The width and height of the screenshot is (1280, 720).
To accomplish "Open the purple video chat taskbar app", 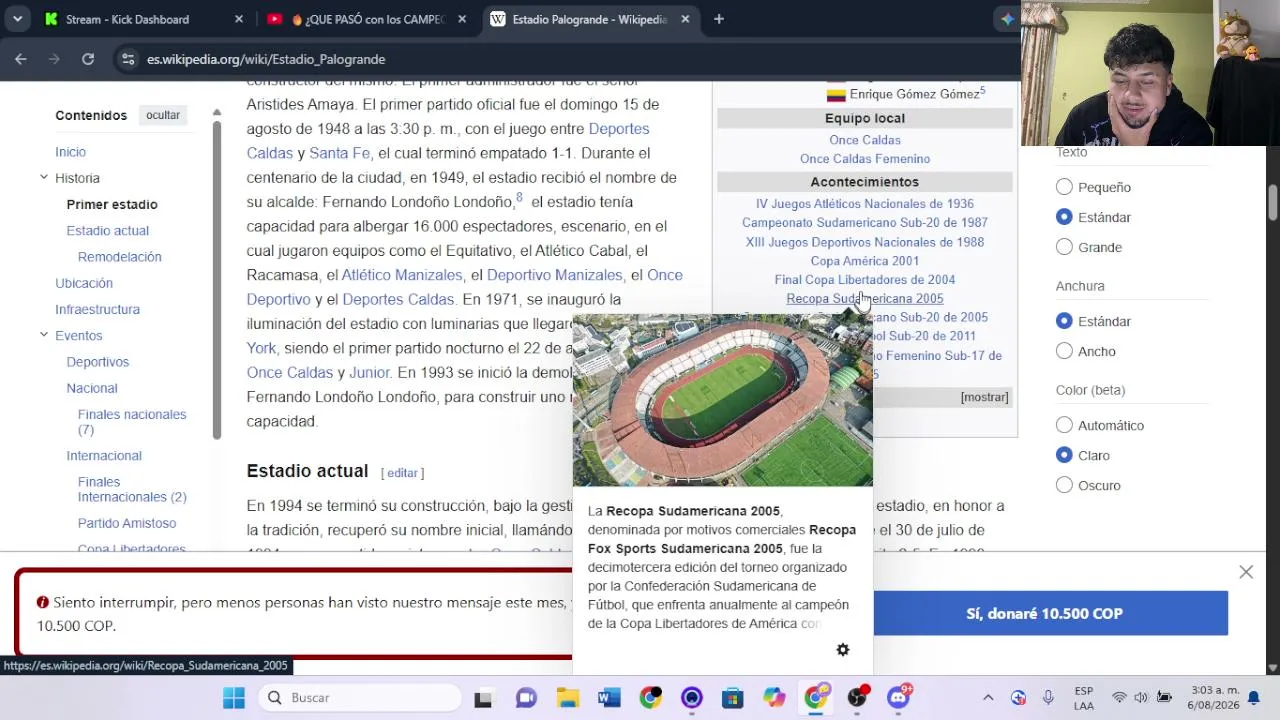I will 526,698.
